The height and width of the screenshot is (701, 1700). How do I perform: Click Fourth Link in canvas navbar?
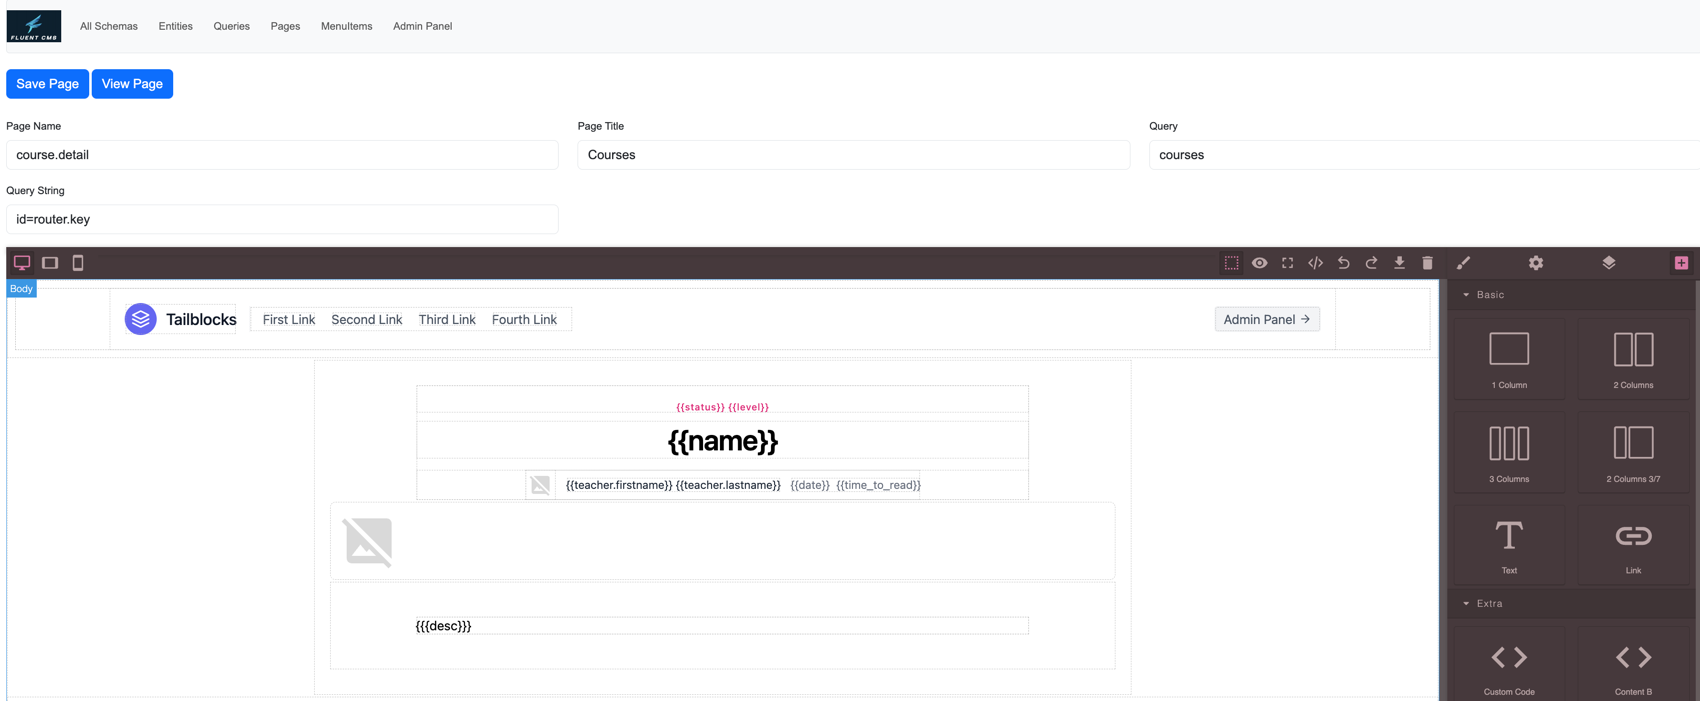click(x=524, y=319)
